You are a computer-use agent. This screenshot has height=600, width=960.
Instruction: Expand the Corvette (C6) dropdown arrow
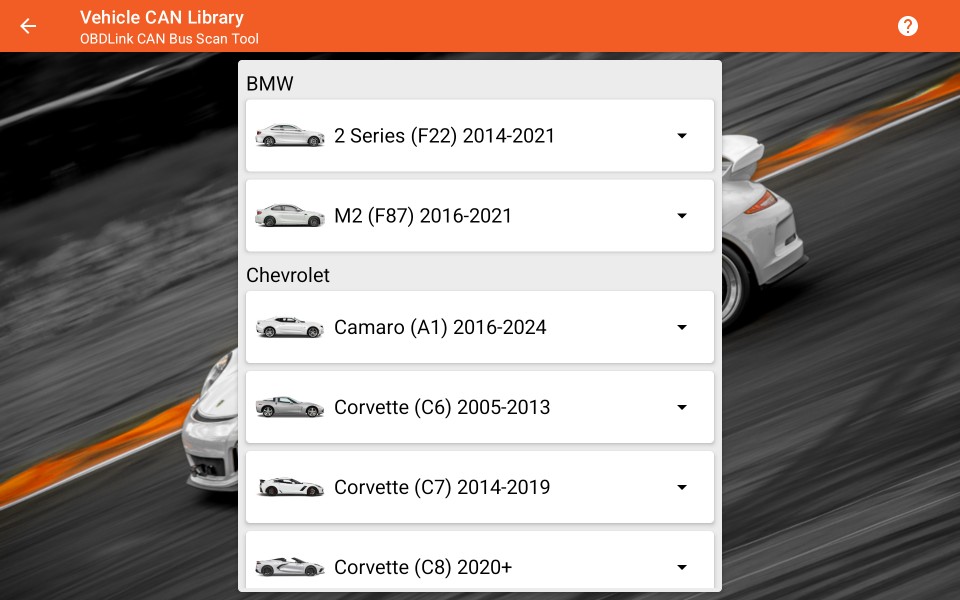[682, 407]
